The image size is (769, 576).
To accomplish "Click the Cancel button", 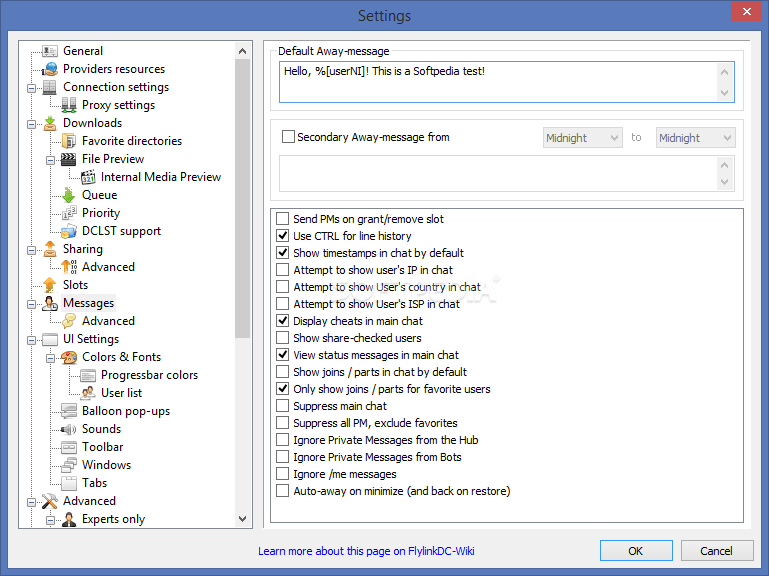I will (x=717, y=551).
